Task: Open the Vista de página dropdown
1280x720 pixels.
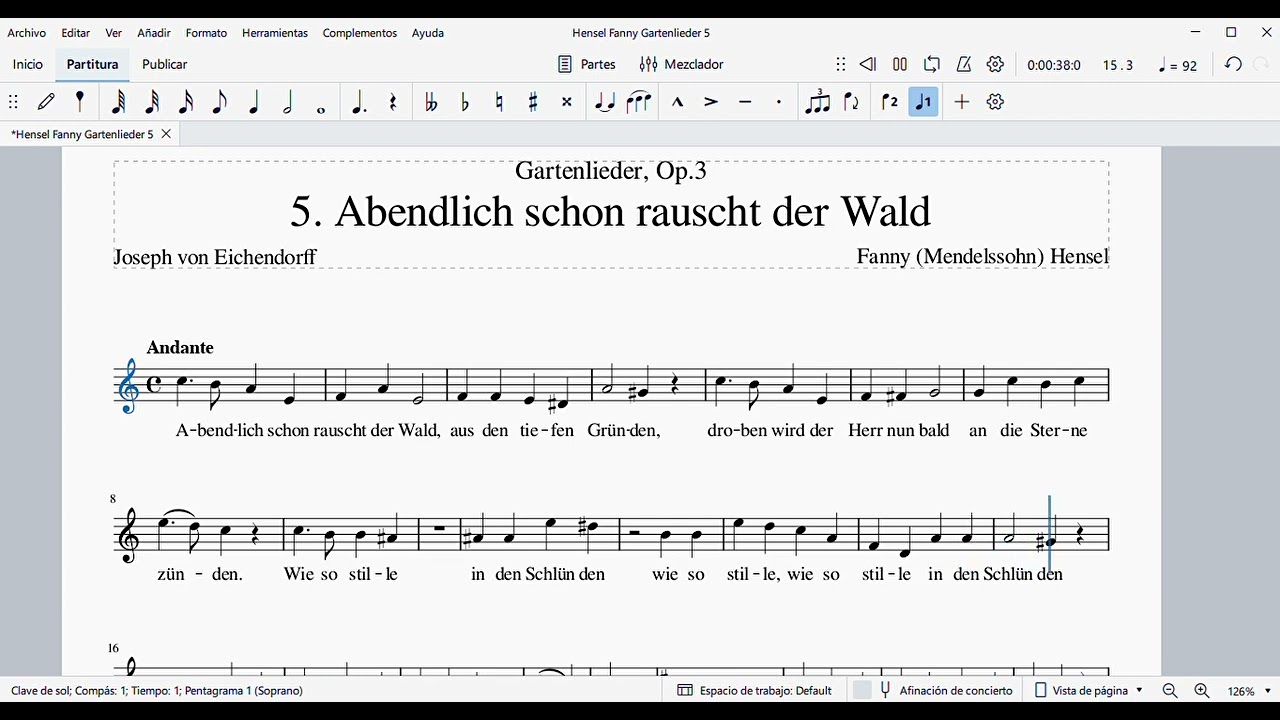Action: click(1089, 691)
